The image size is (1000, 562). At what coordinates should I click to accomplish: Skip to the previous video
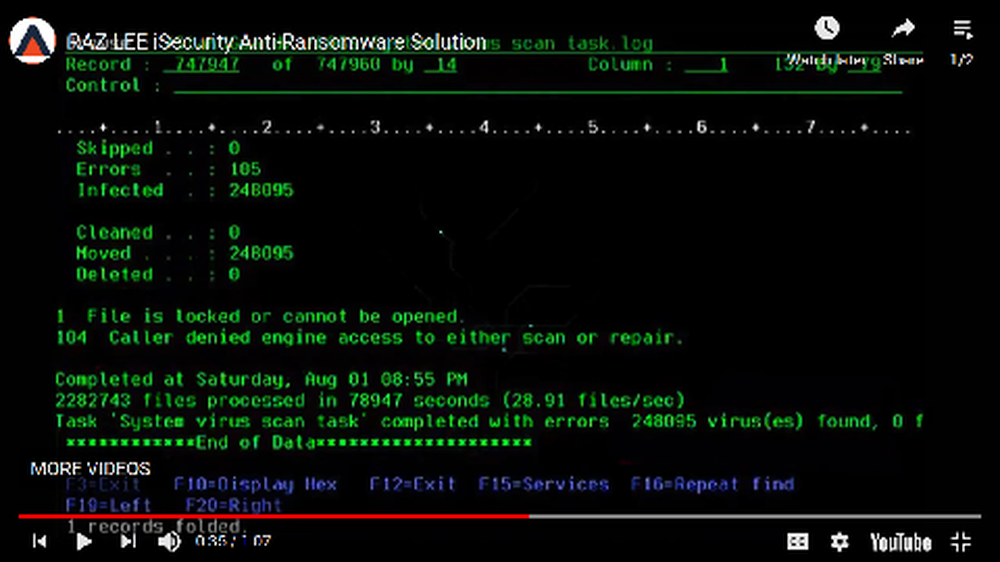pos(40,542)
